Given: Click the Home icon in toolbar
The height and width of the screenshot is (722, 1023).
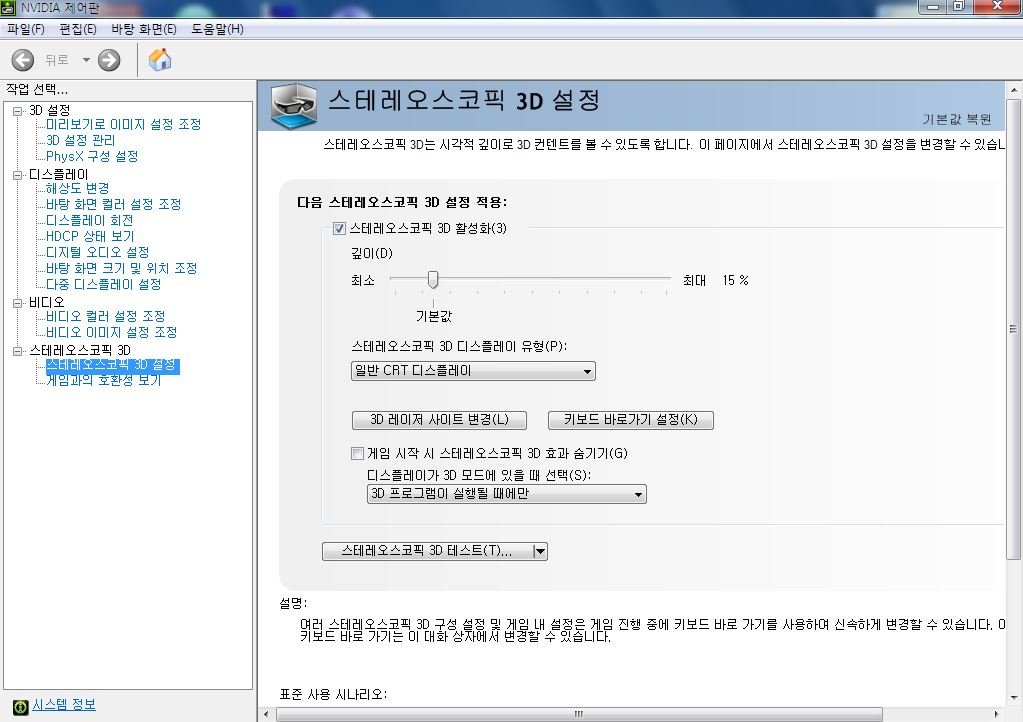Looking at the screenshot, I should click(x=160, y=60).
